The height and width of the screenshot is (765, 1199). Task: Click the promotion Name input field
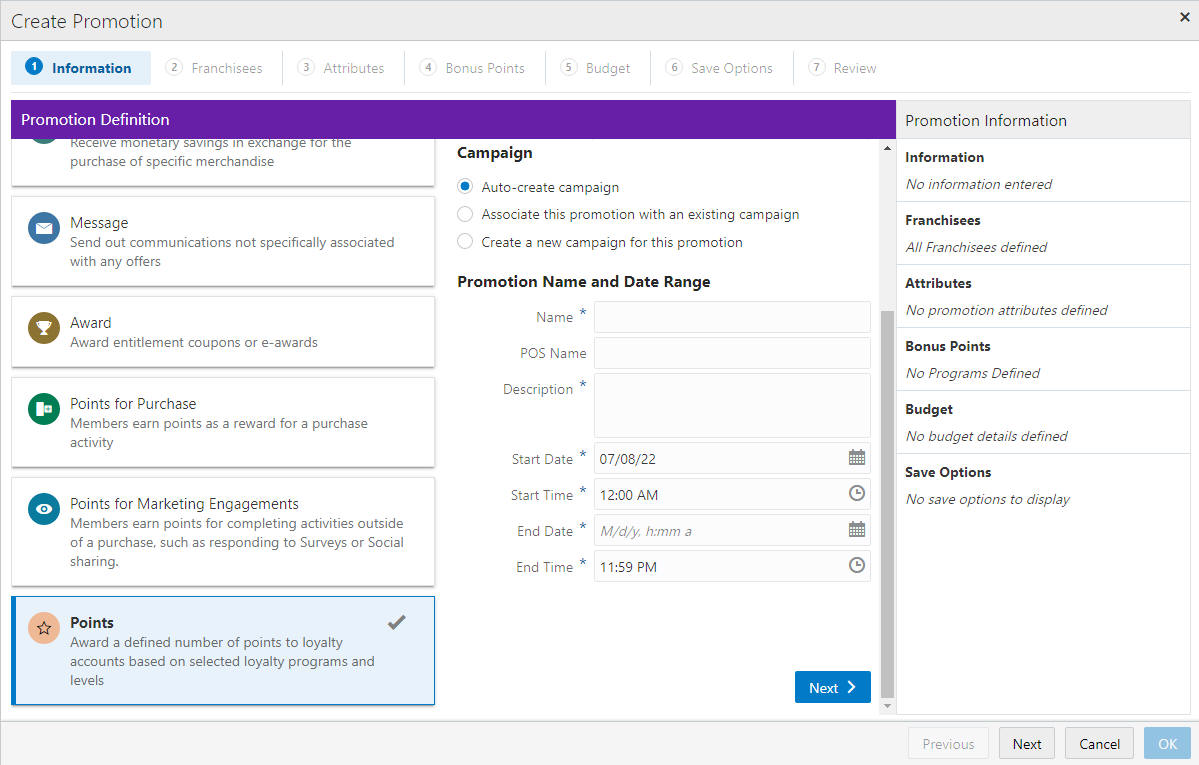[x=732, y=317]
